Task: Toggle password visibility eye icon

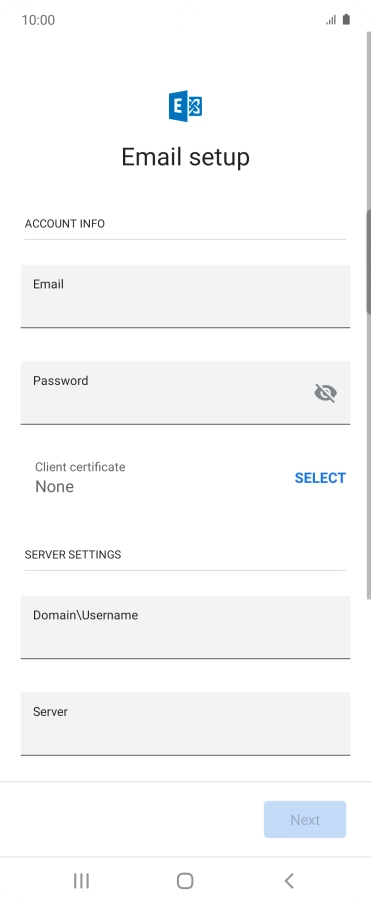Action: 325,393
